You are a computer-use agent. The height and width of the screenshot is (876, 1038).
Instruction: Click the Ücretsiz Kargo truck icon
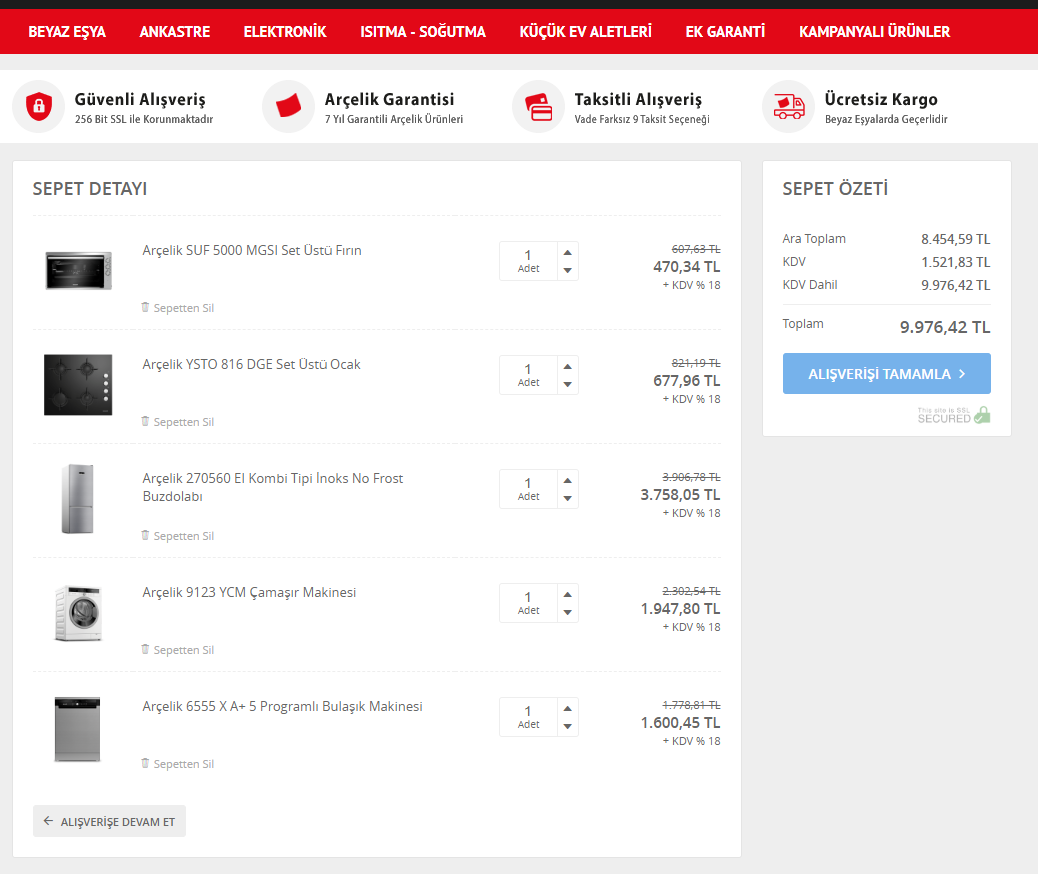click(788, 107)
